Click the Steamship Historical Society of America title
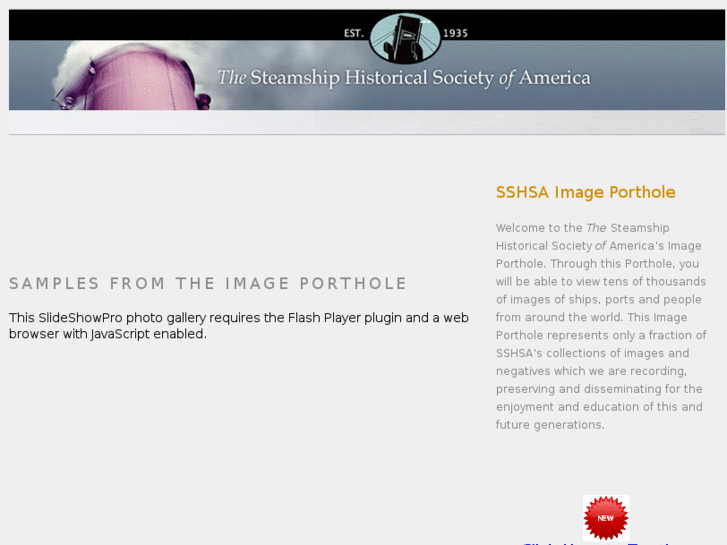Image resolution: width=727 pixels, height=545 pixels. tap(404, 78)
